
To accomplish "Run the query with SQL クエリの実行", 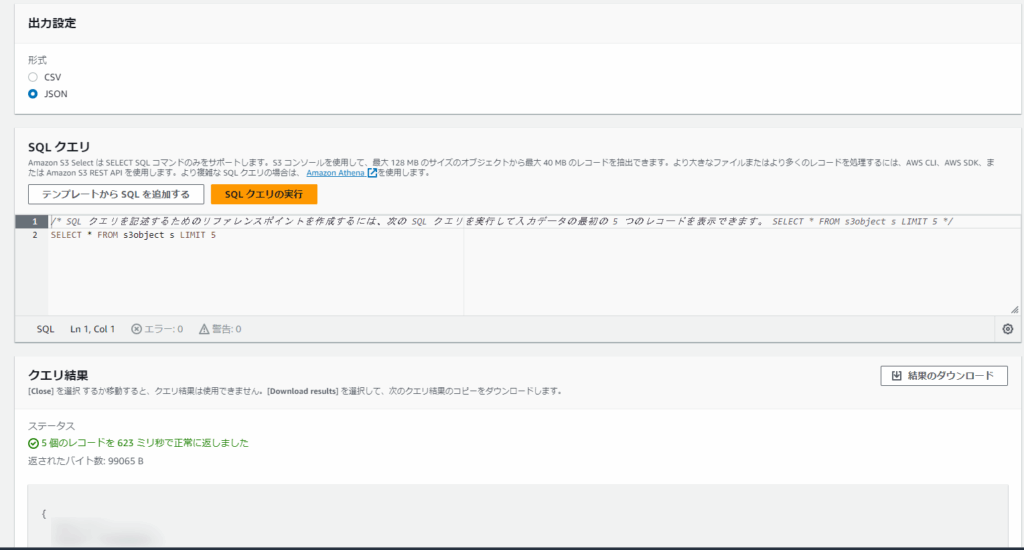I will pos(264,194).
